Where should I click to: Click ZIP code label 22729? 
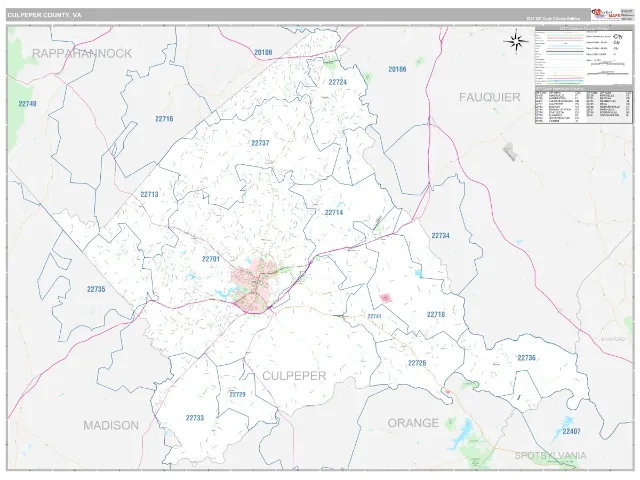point(237,394)
